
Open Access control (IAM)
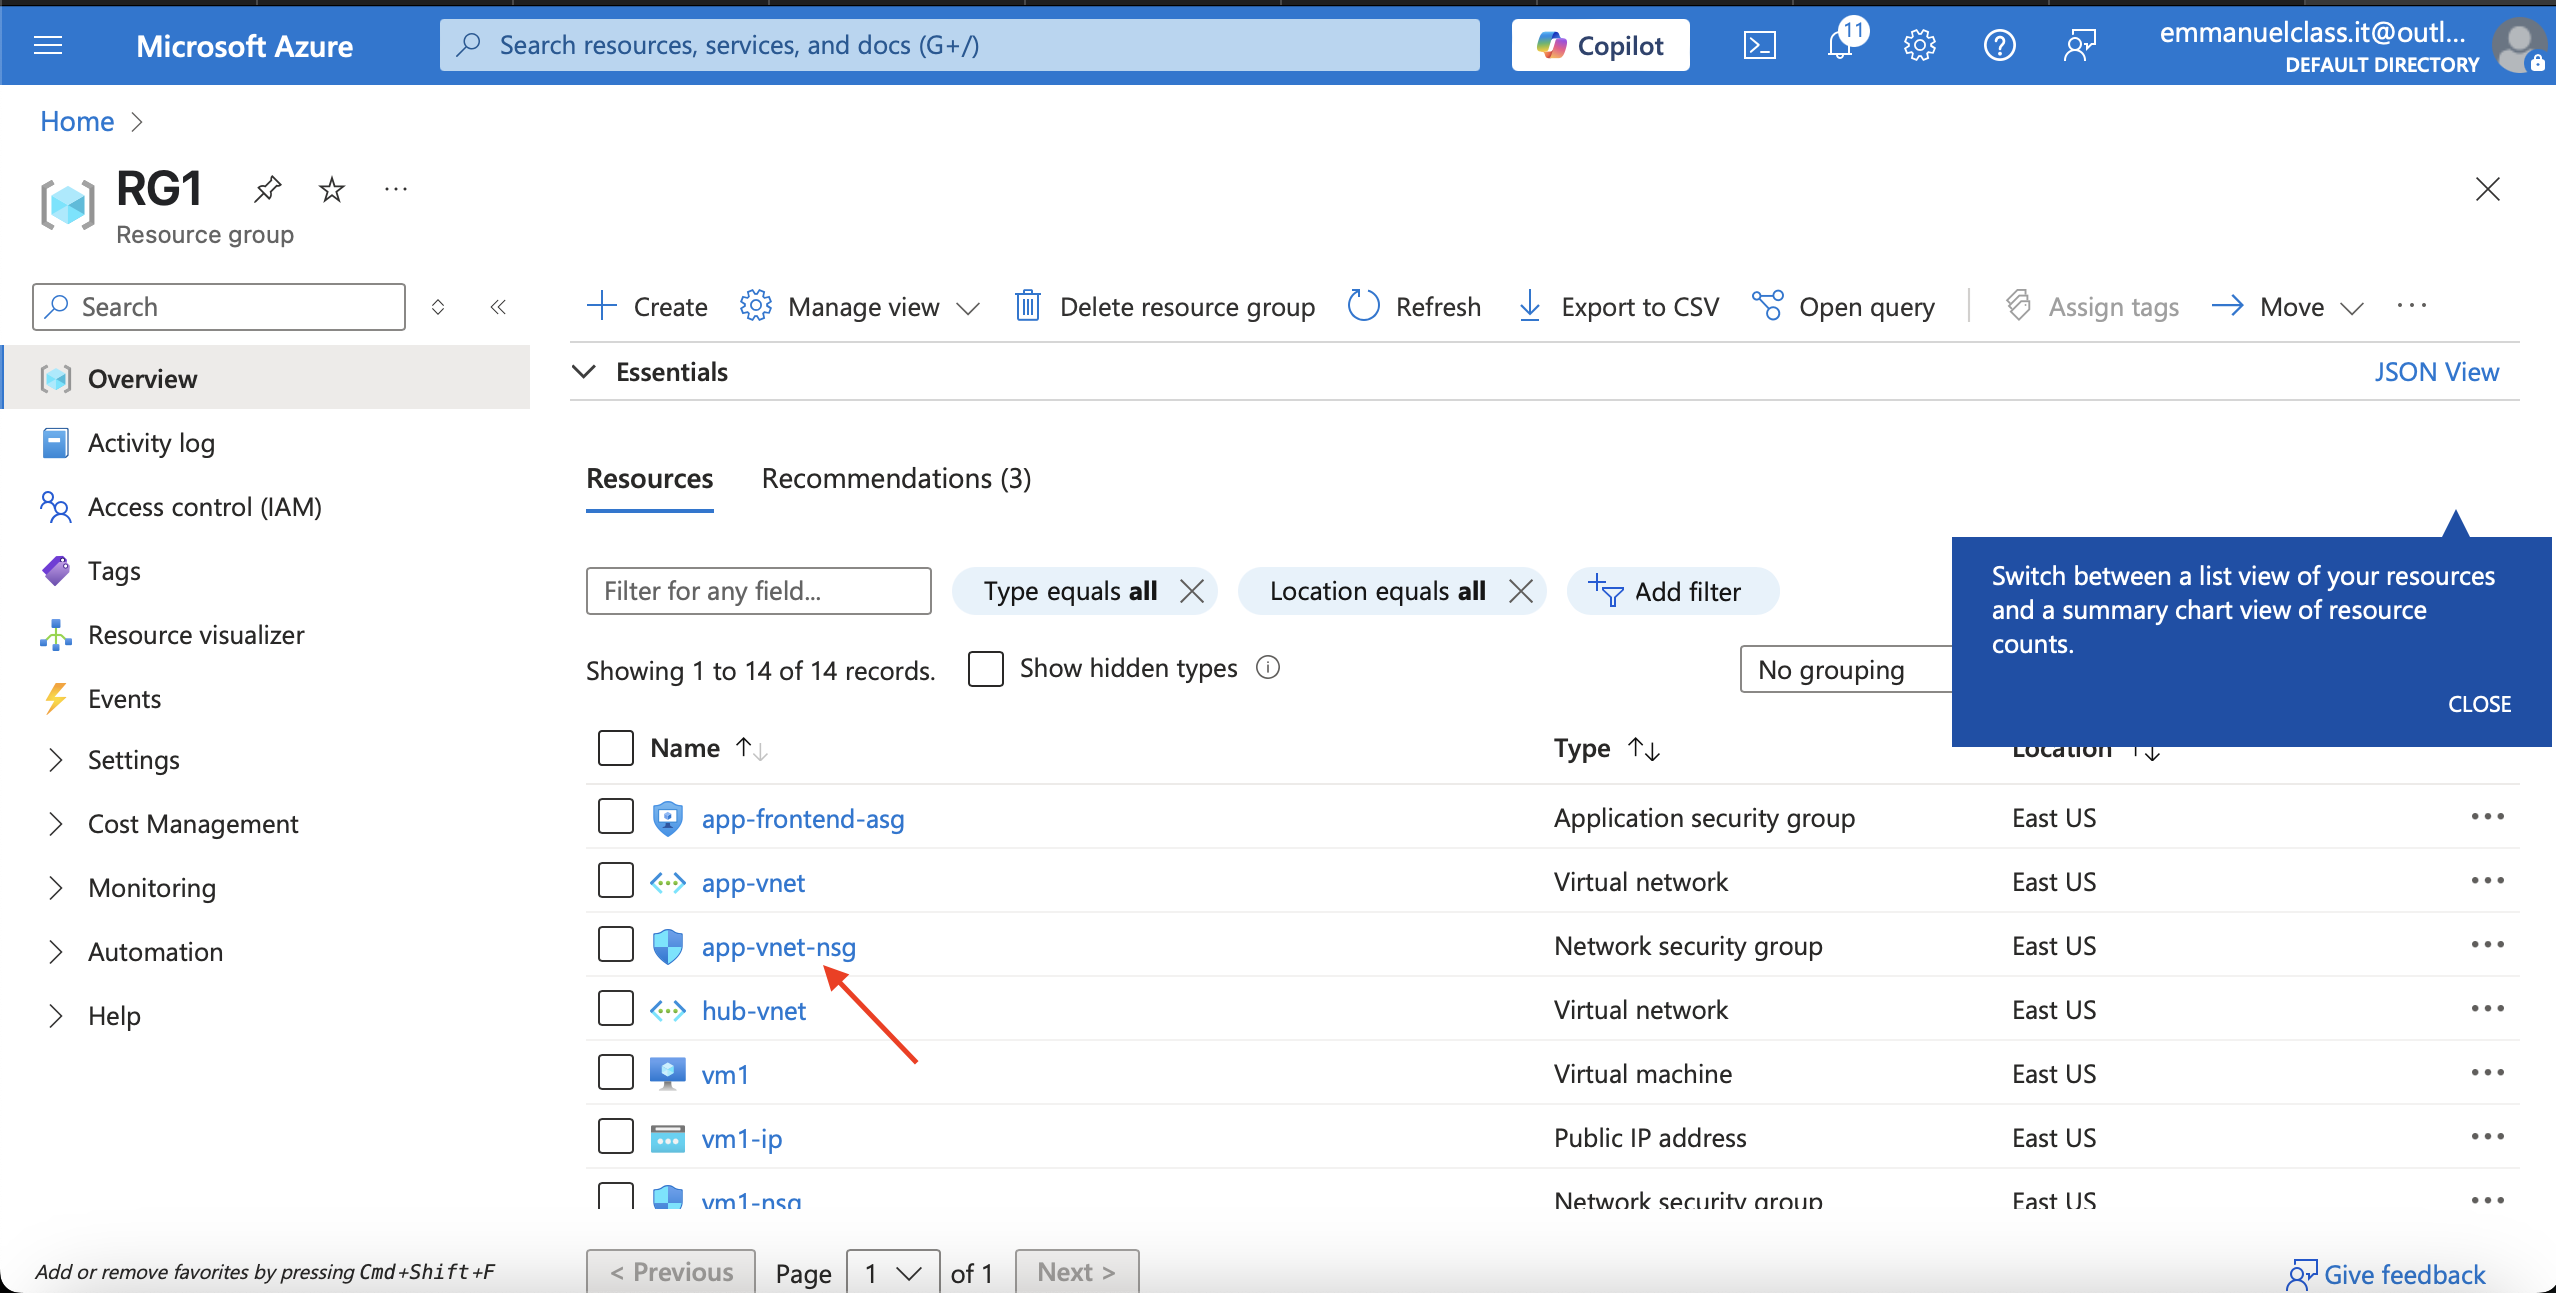(205, 507)
